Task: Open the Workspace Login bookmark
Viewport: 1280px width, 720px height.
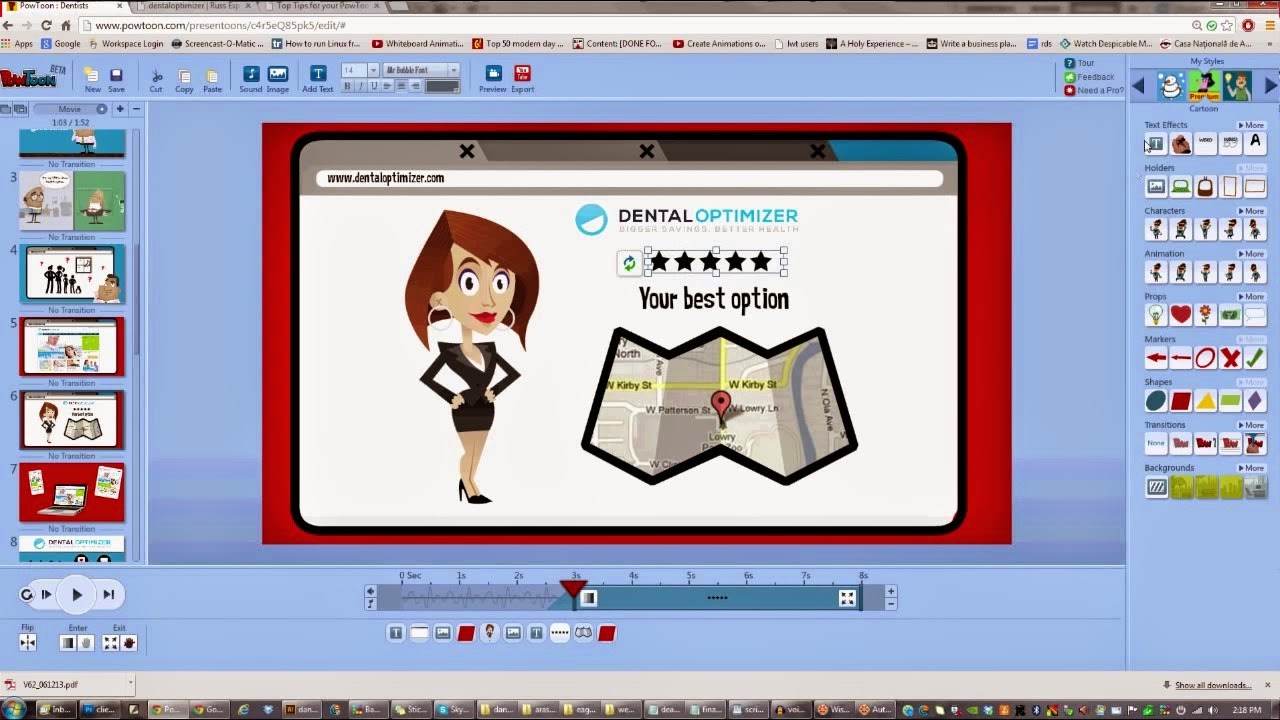Action: tap(126, 44)
